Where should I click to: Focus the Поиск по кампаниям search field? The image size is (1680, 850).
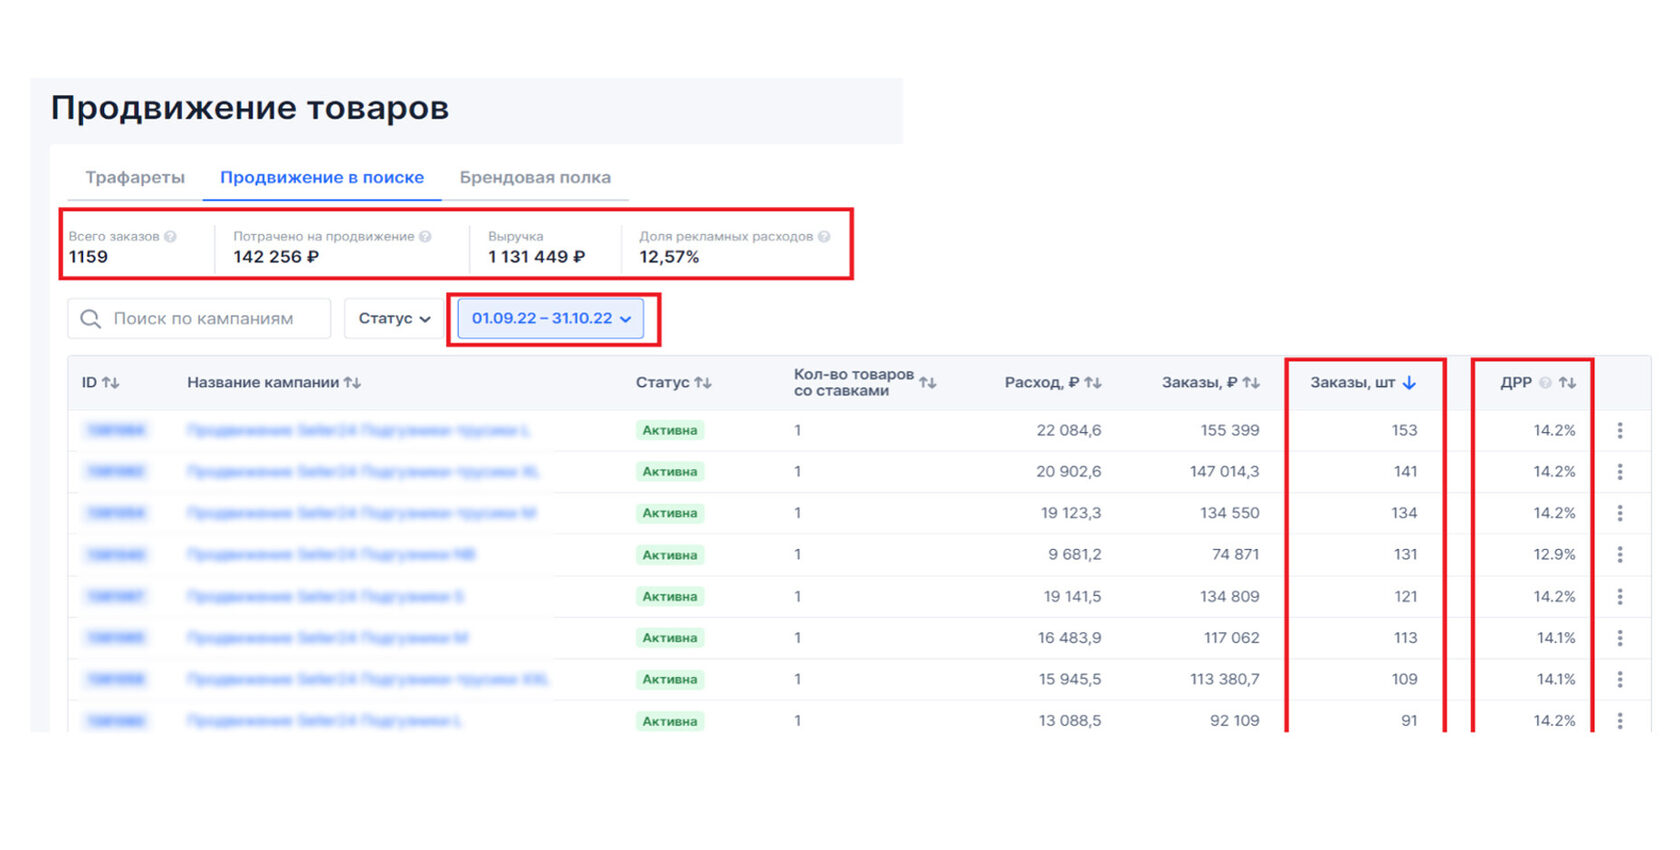click(x=199, y=318)
